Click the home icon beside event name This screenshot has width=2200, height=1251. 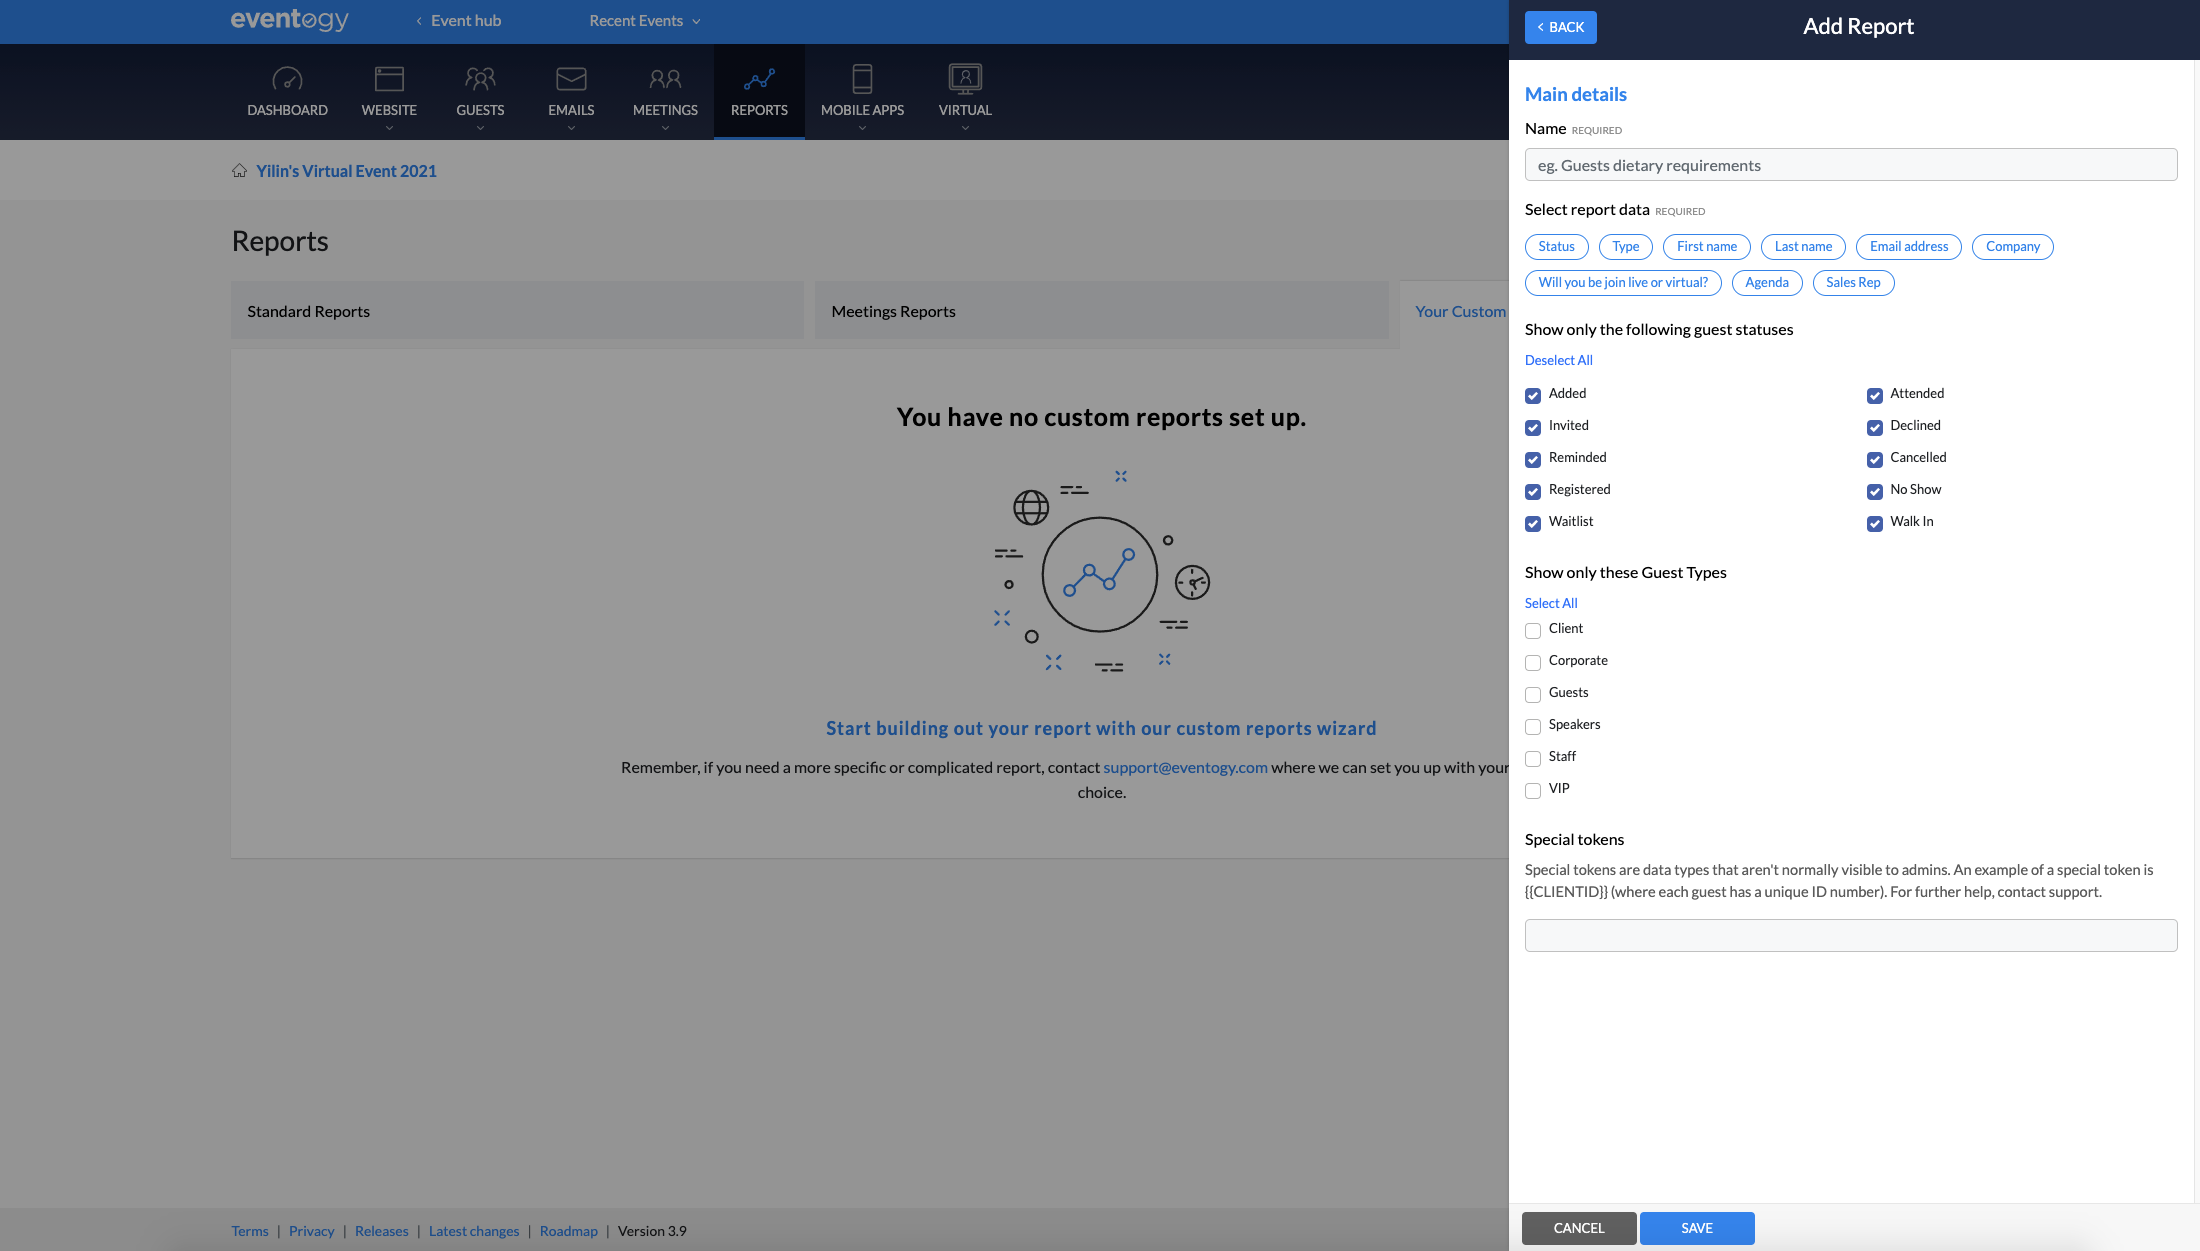click(x=239, y=171)
